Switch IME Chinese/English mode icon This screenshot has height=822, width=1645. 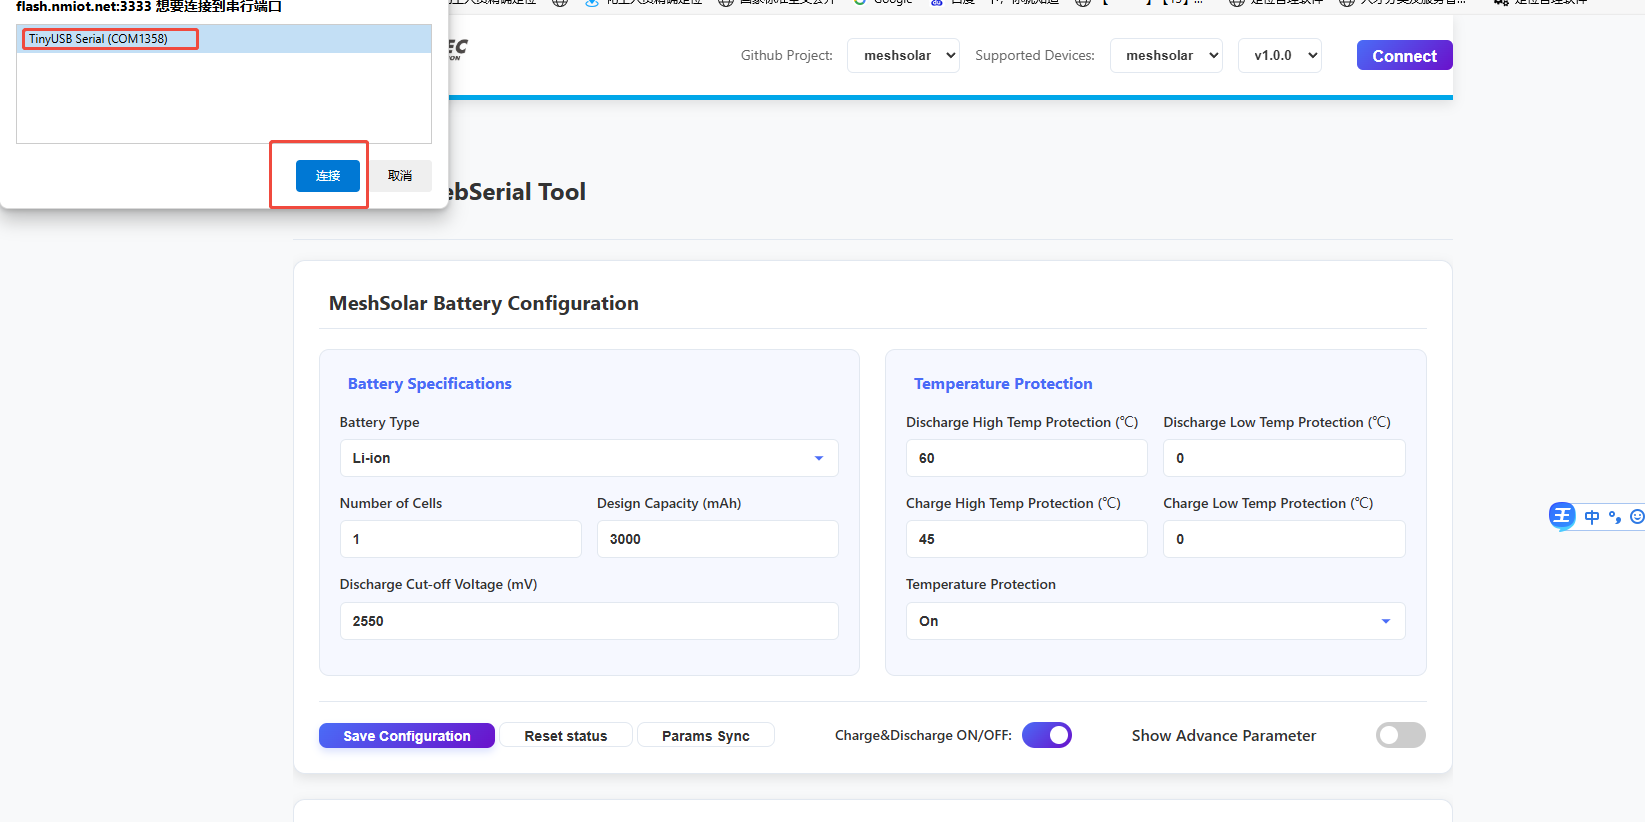click(1592, 517)
